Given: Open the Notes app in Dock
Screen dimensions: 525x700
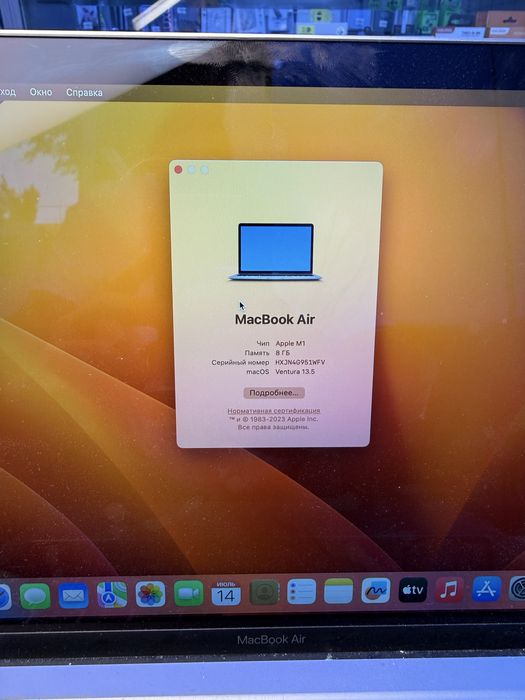Looking at the screenshot, I should pos(338,591).
